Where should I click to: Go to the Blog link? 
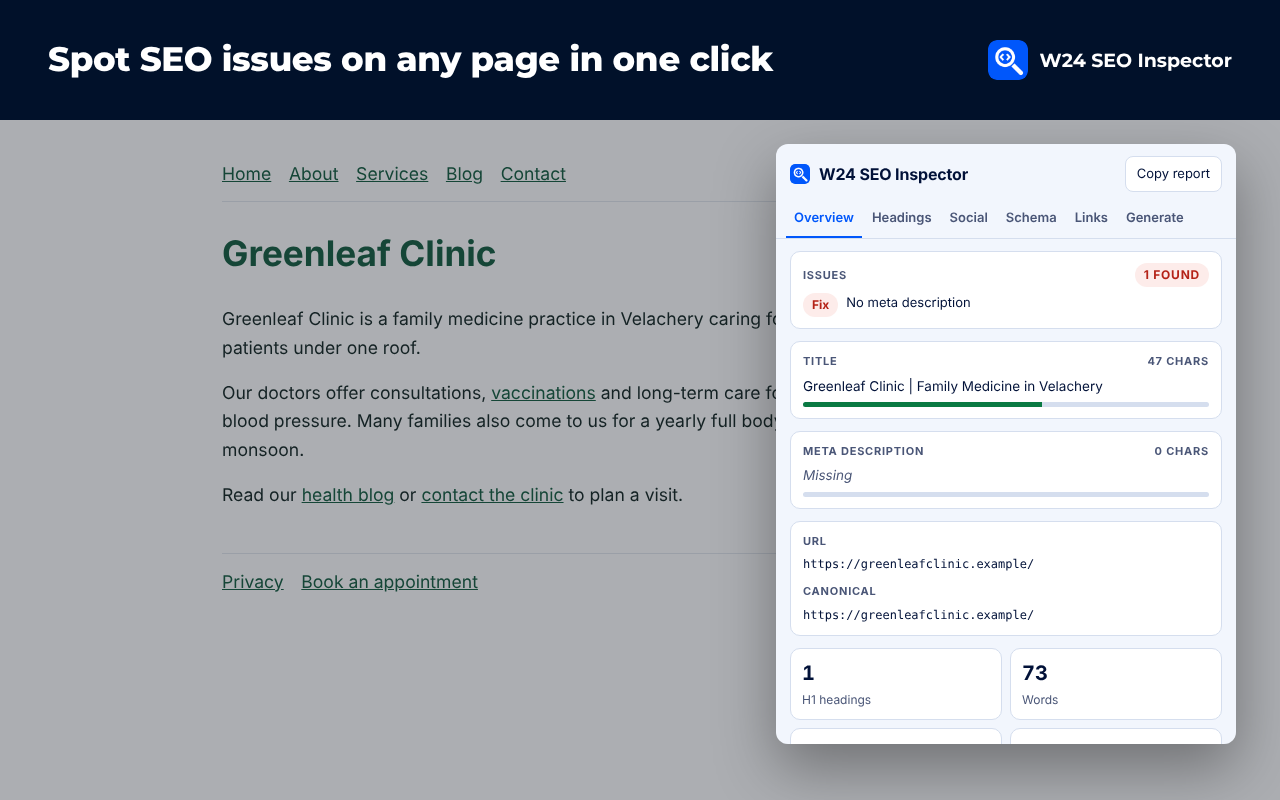(x=464, y=174)
